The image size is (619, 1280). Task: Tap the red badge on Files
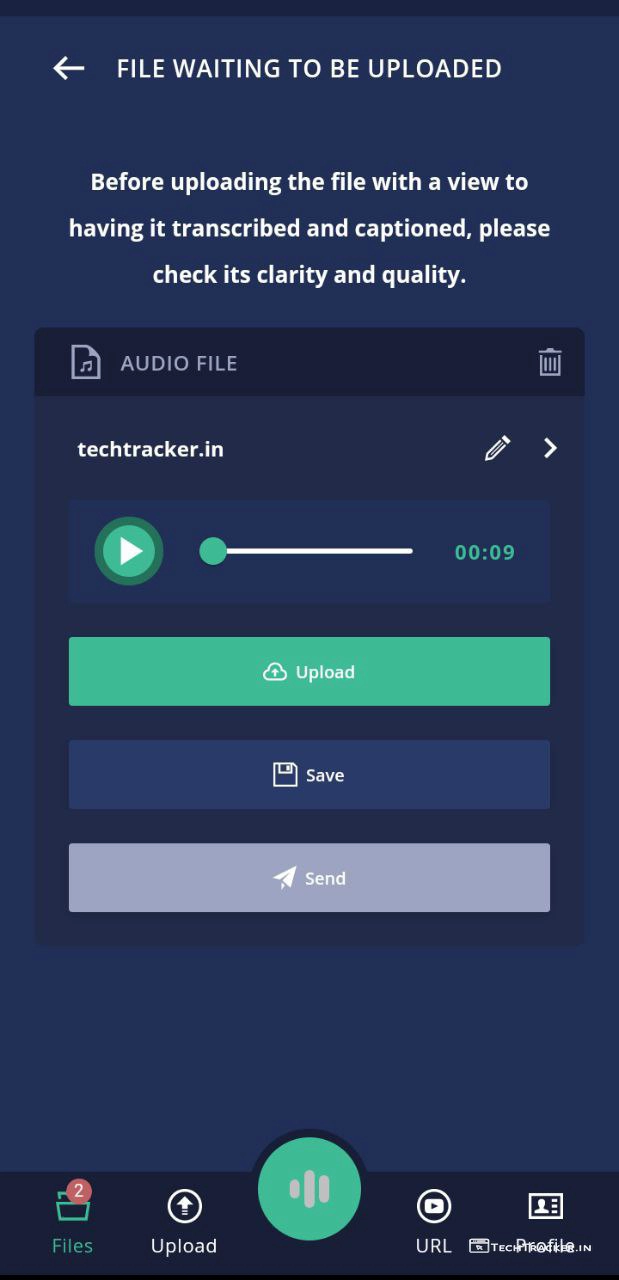tap(79, 1191)
